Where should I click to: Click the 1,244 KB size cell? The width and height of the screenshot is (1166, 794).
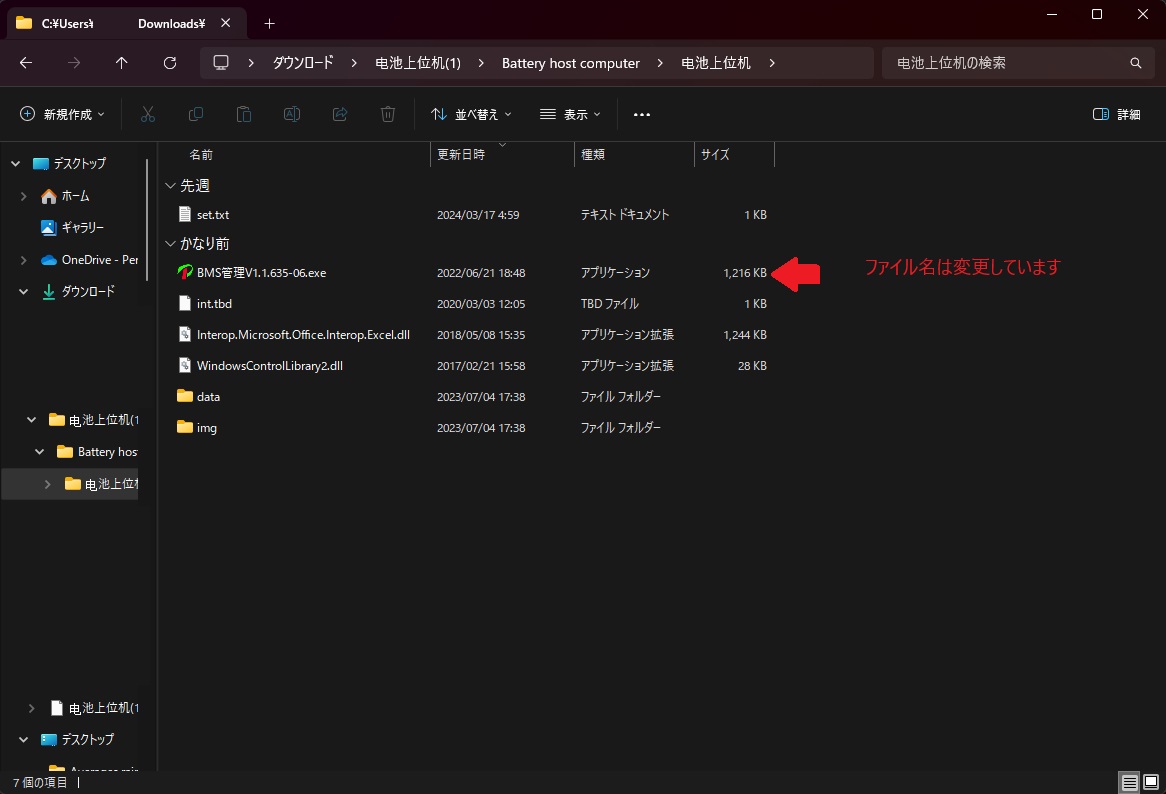point(744,335)
